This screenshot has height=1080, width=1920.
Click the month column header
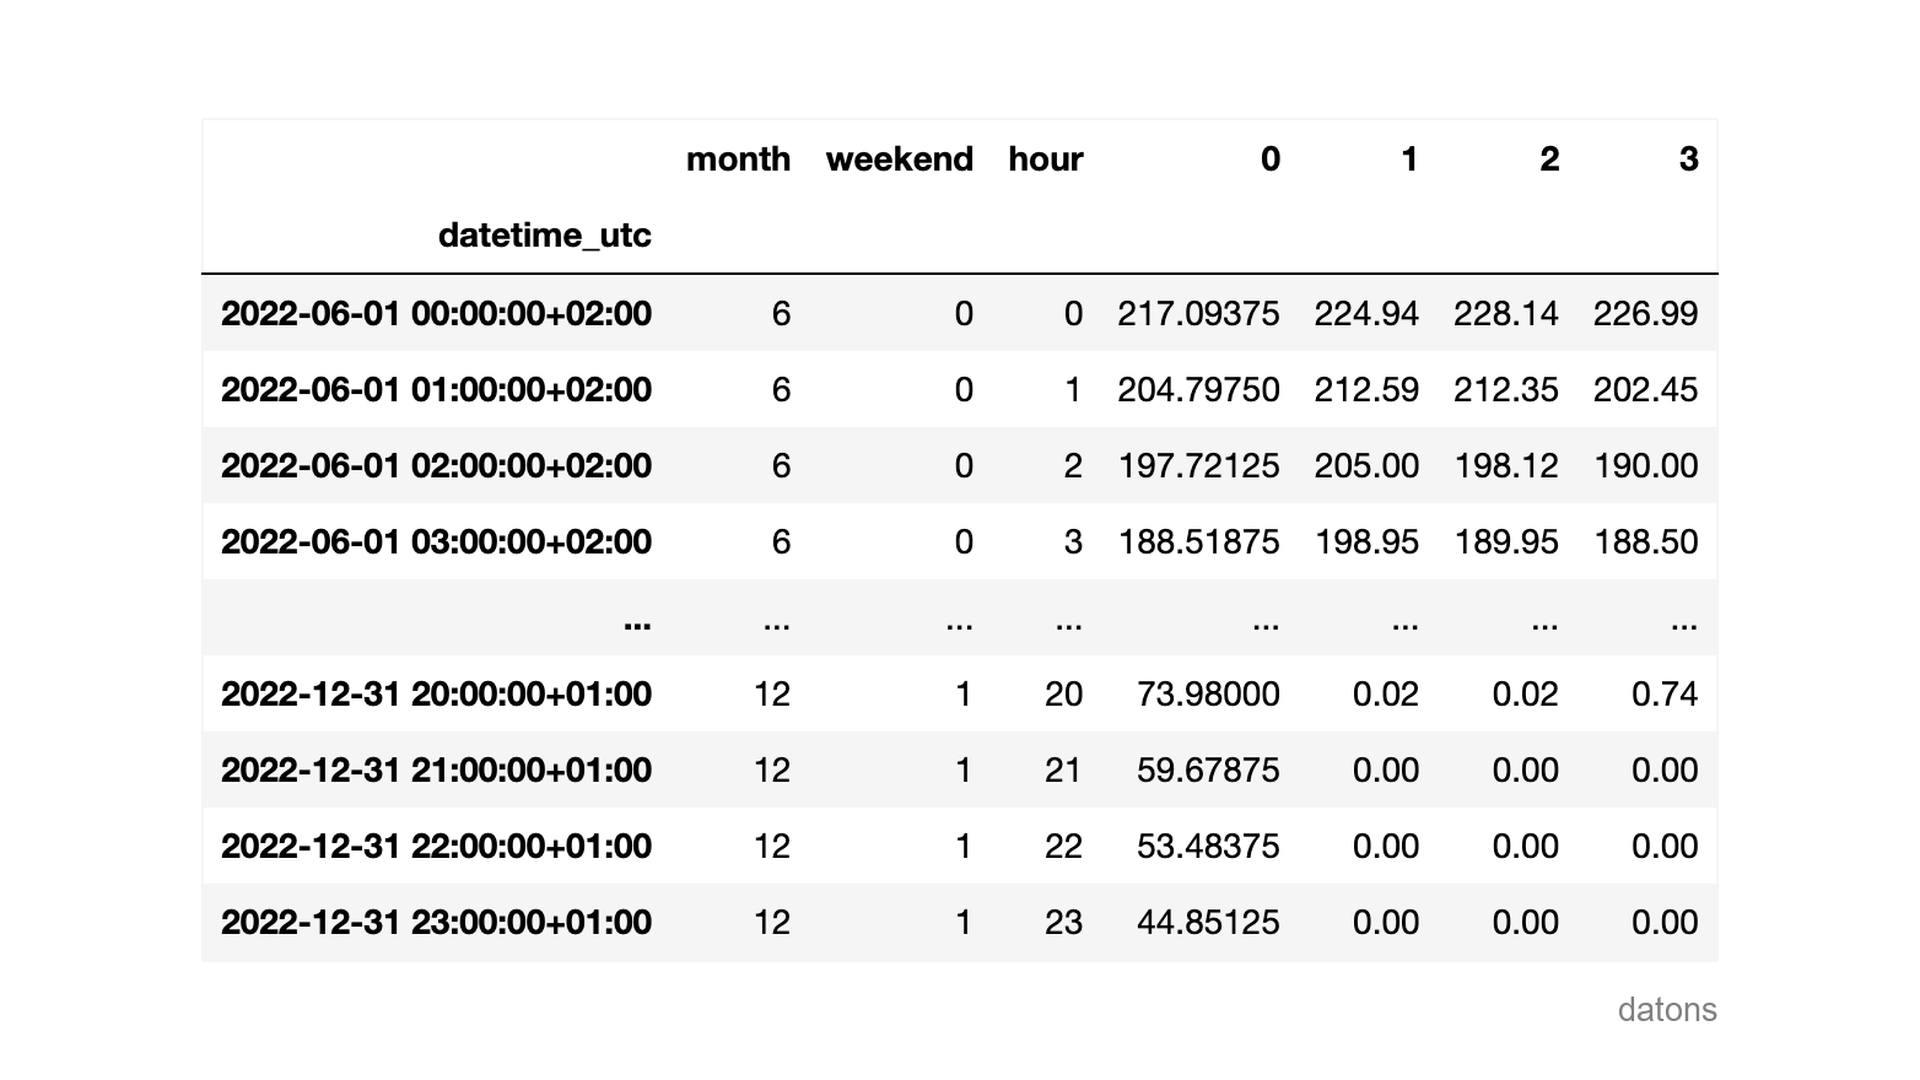coord(738,159)
